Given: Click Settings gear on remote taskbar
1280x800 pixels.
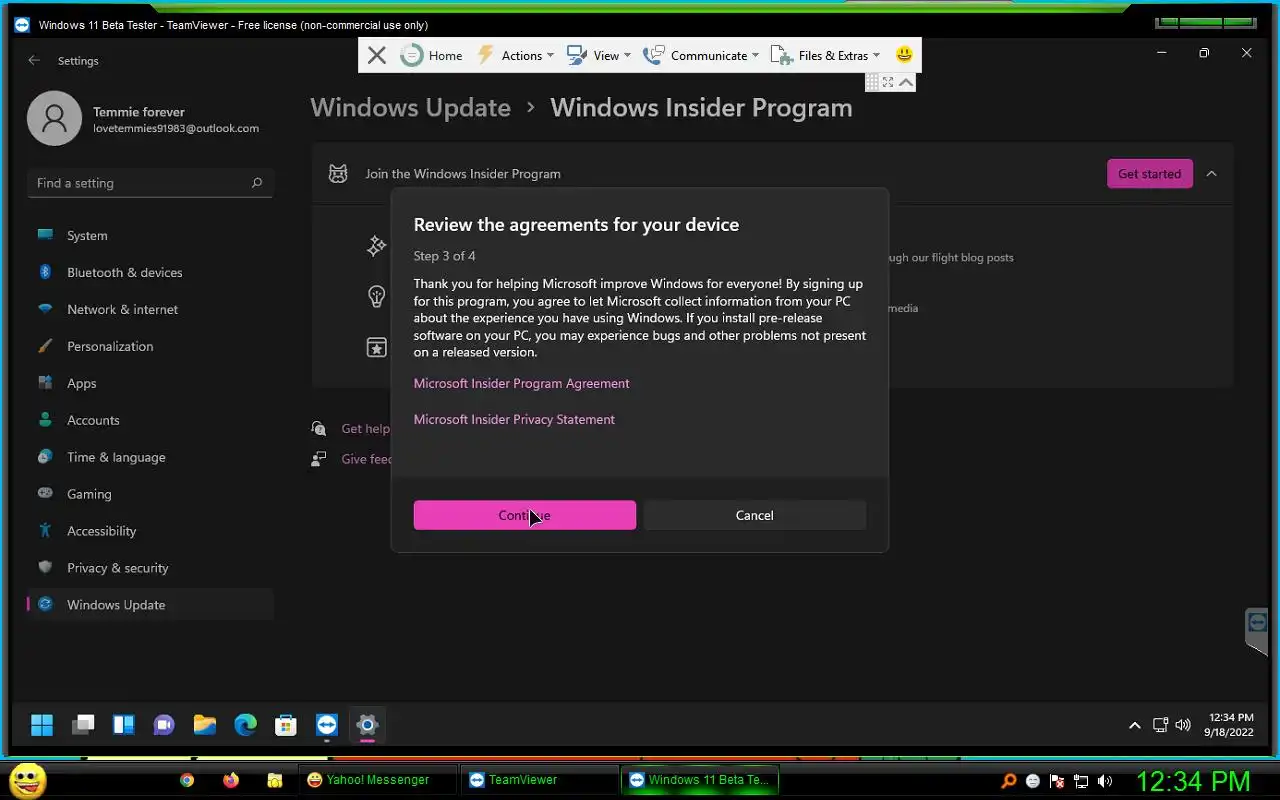Looking at the screenshot, I should [367, 725].
